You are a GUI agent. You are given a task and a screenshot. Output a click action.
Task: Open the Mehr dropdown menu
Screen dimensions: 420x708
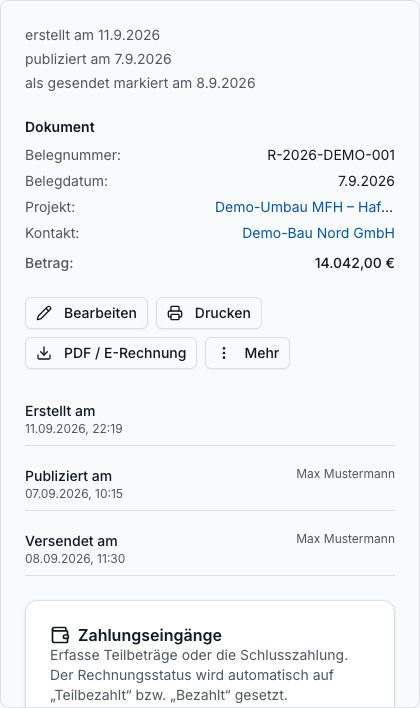coord(247,353)
